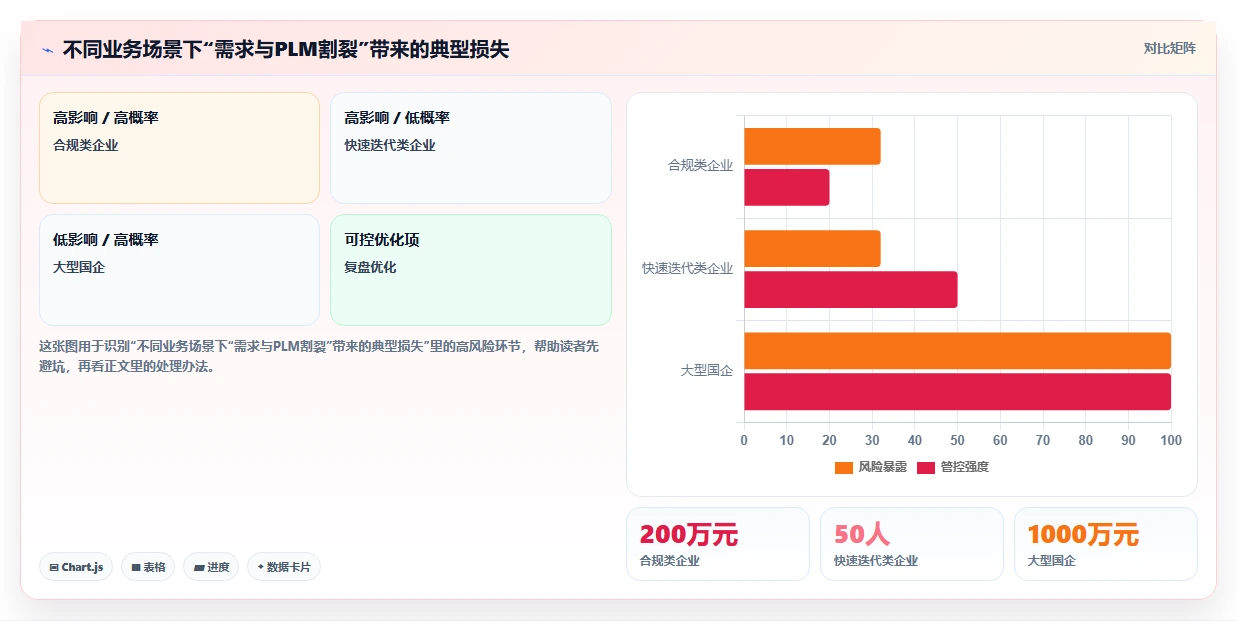Click the orange 风险暴露 bar for 大型国企
1237x621 pixels.
(x=957, y=351)
